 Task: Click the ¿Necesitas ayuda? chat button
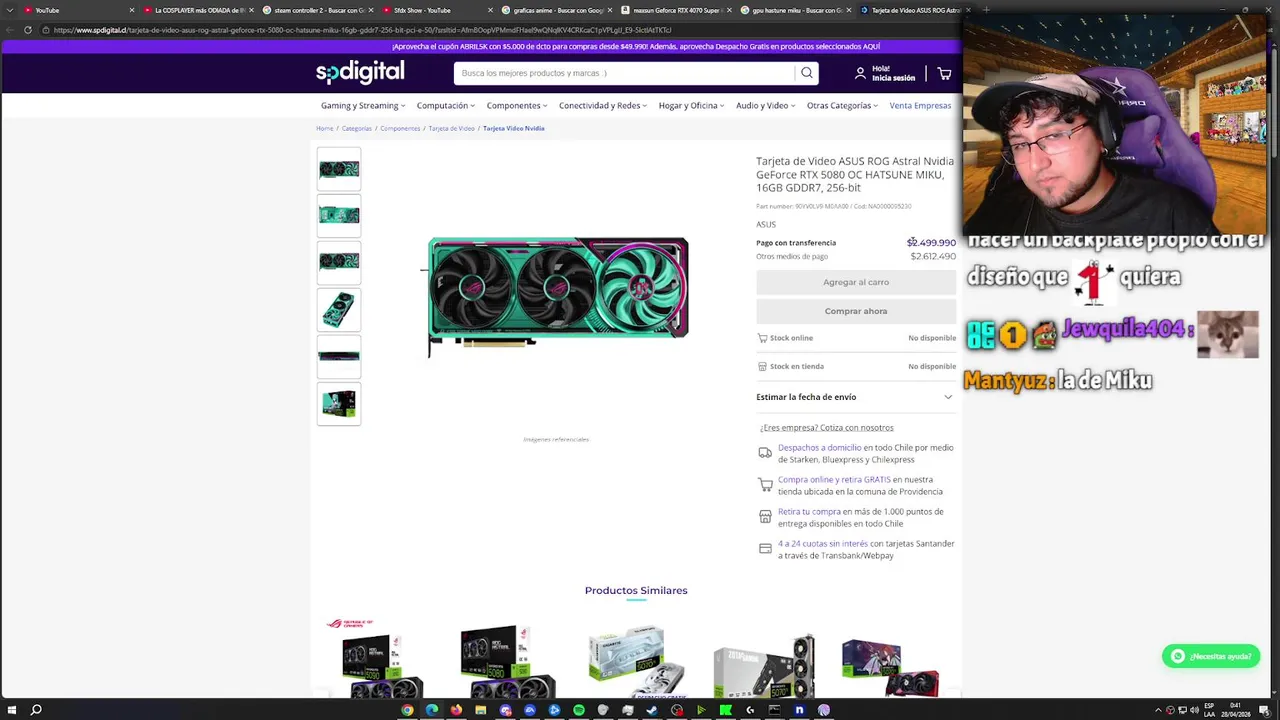[1211, 656]
